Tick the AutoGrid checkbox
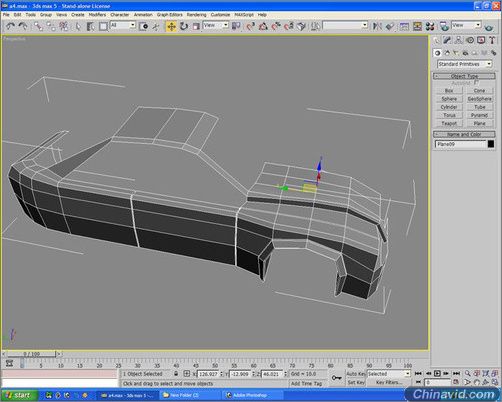The width and height of the screenshot is (502, 402). (x=476, y=82)
